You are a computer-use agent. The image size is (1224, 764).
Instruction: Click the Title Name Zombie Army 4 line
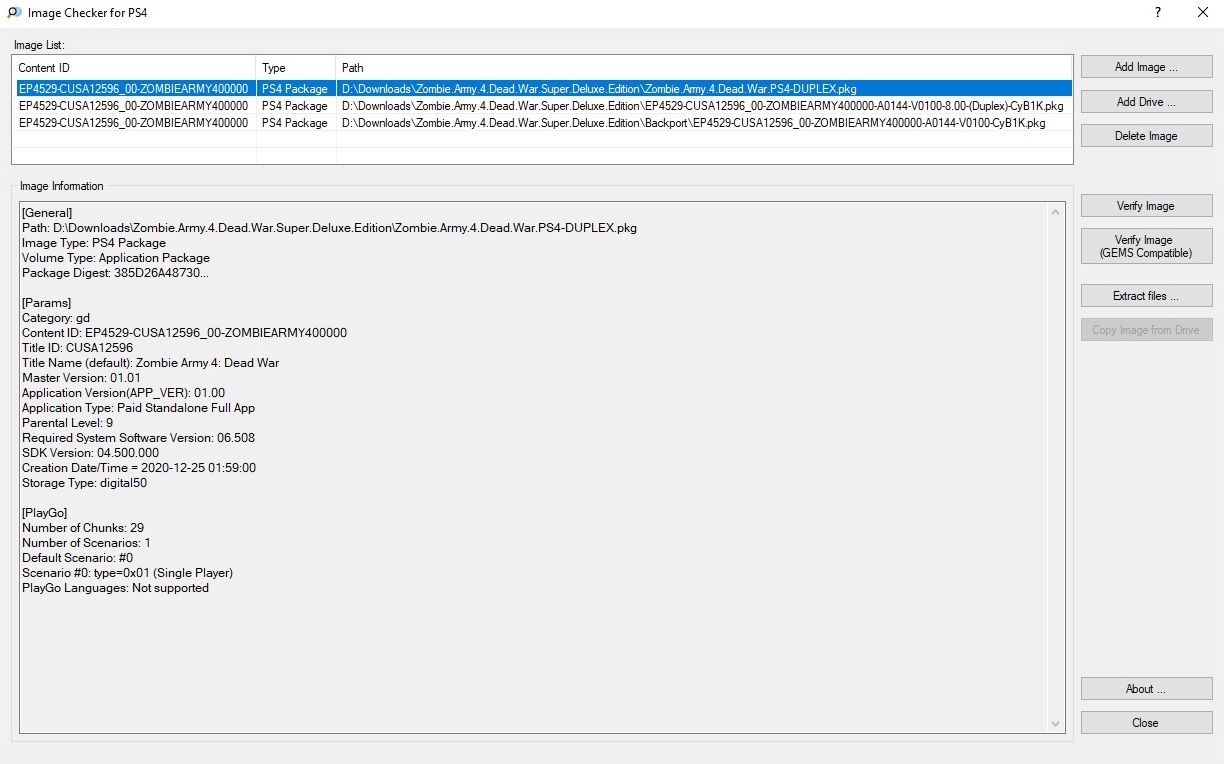[151, 363]
